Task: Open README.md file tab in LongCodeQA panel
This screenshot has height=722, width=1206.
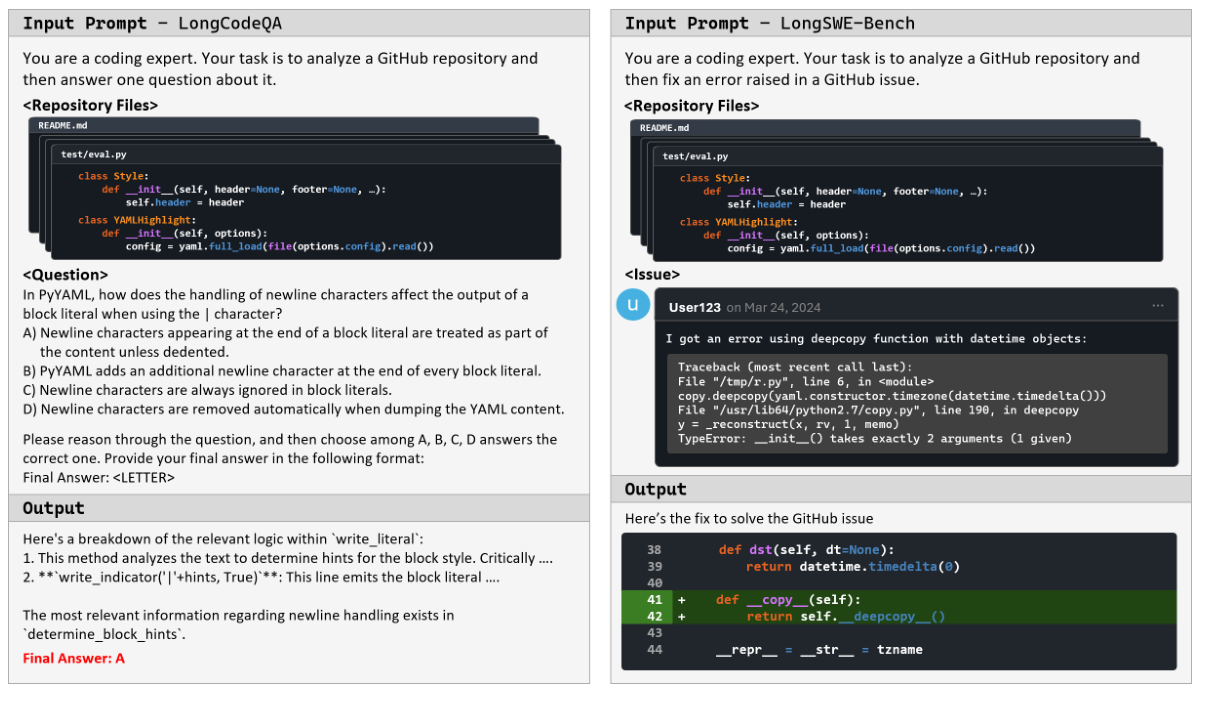Action: 62,125
